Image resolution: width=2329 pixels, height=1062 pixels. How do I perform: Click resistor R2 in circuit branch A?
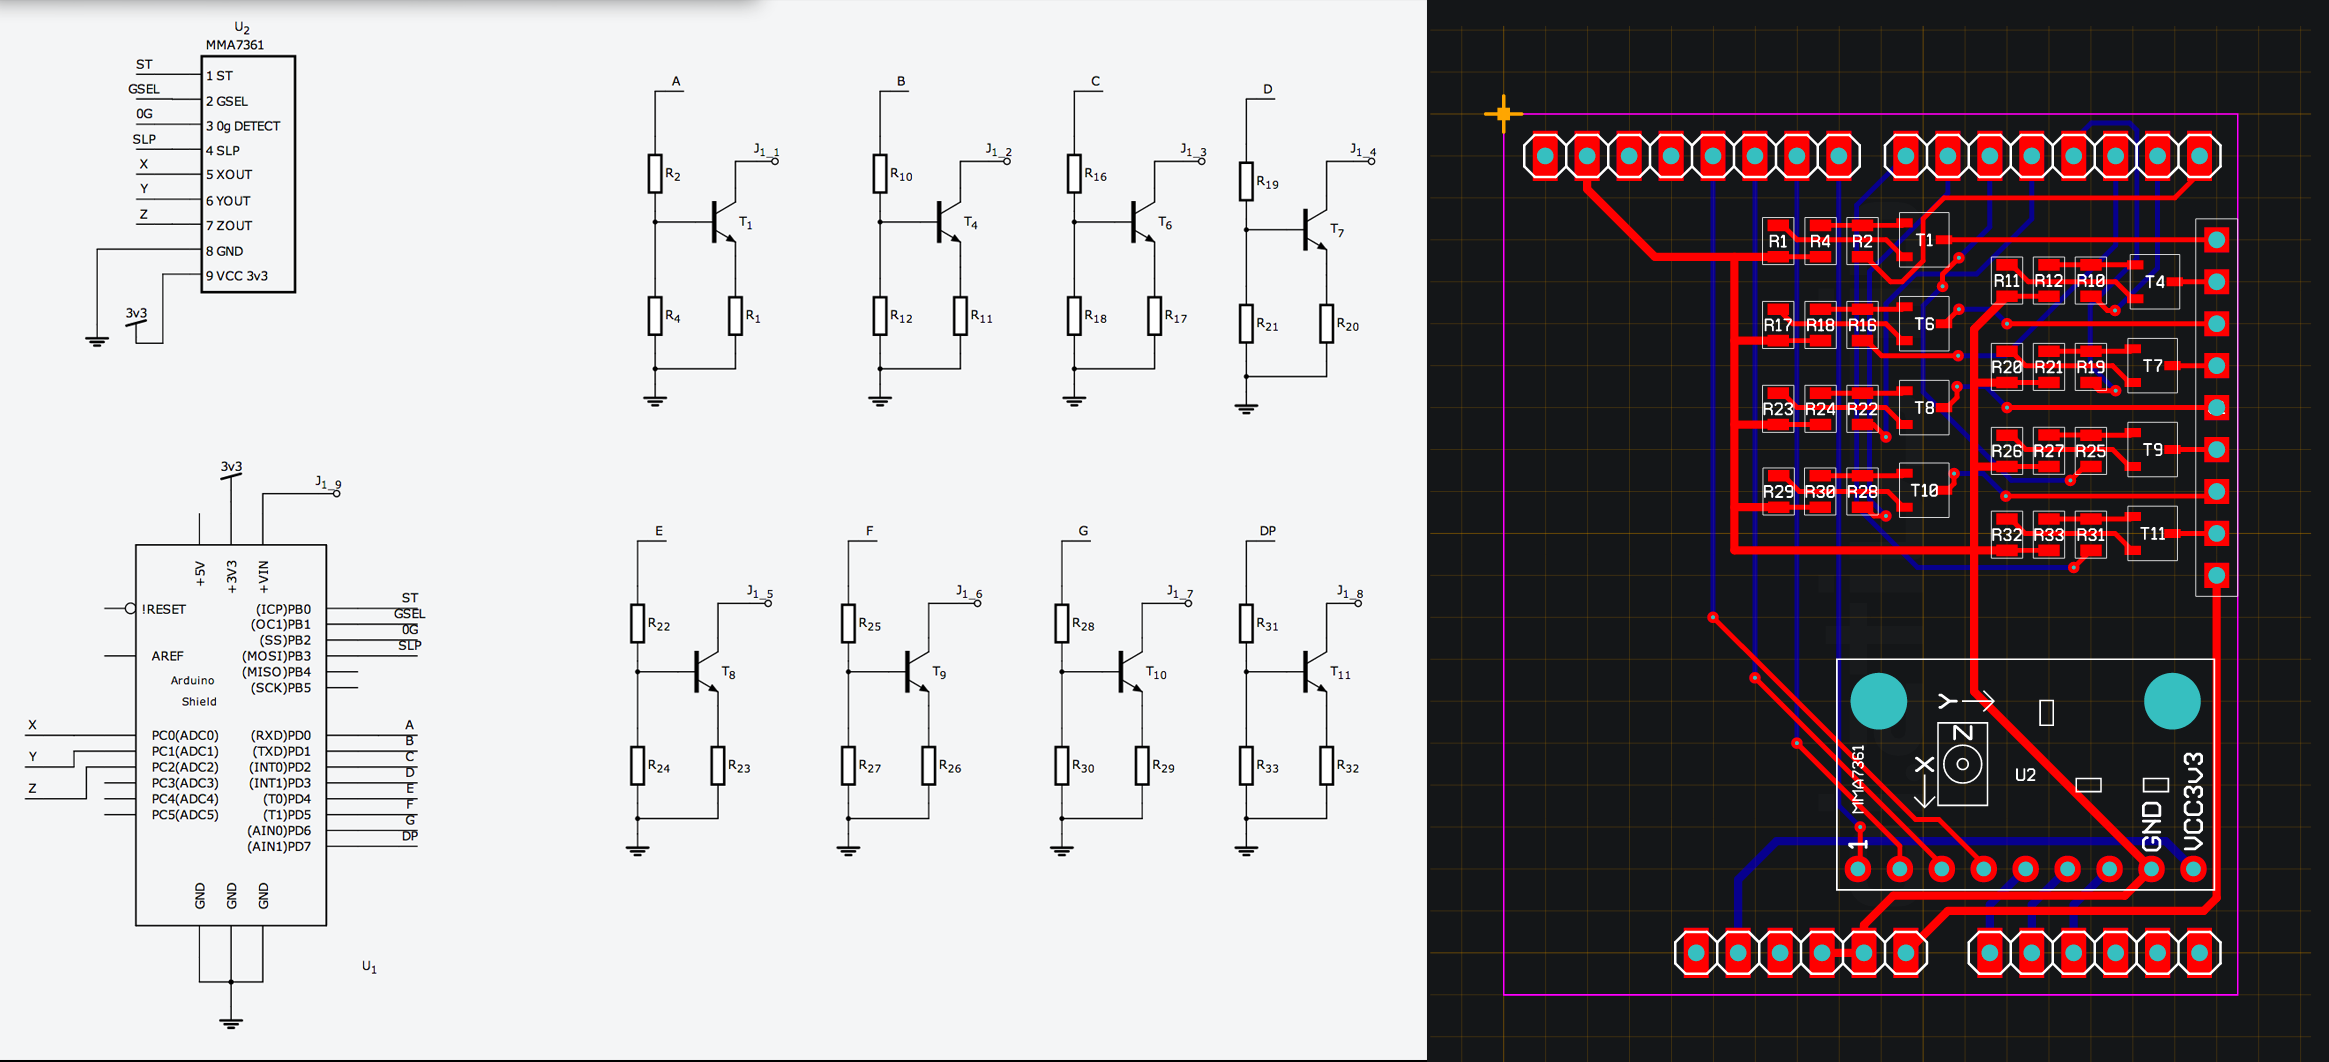tap(655, 172)
